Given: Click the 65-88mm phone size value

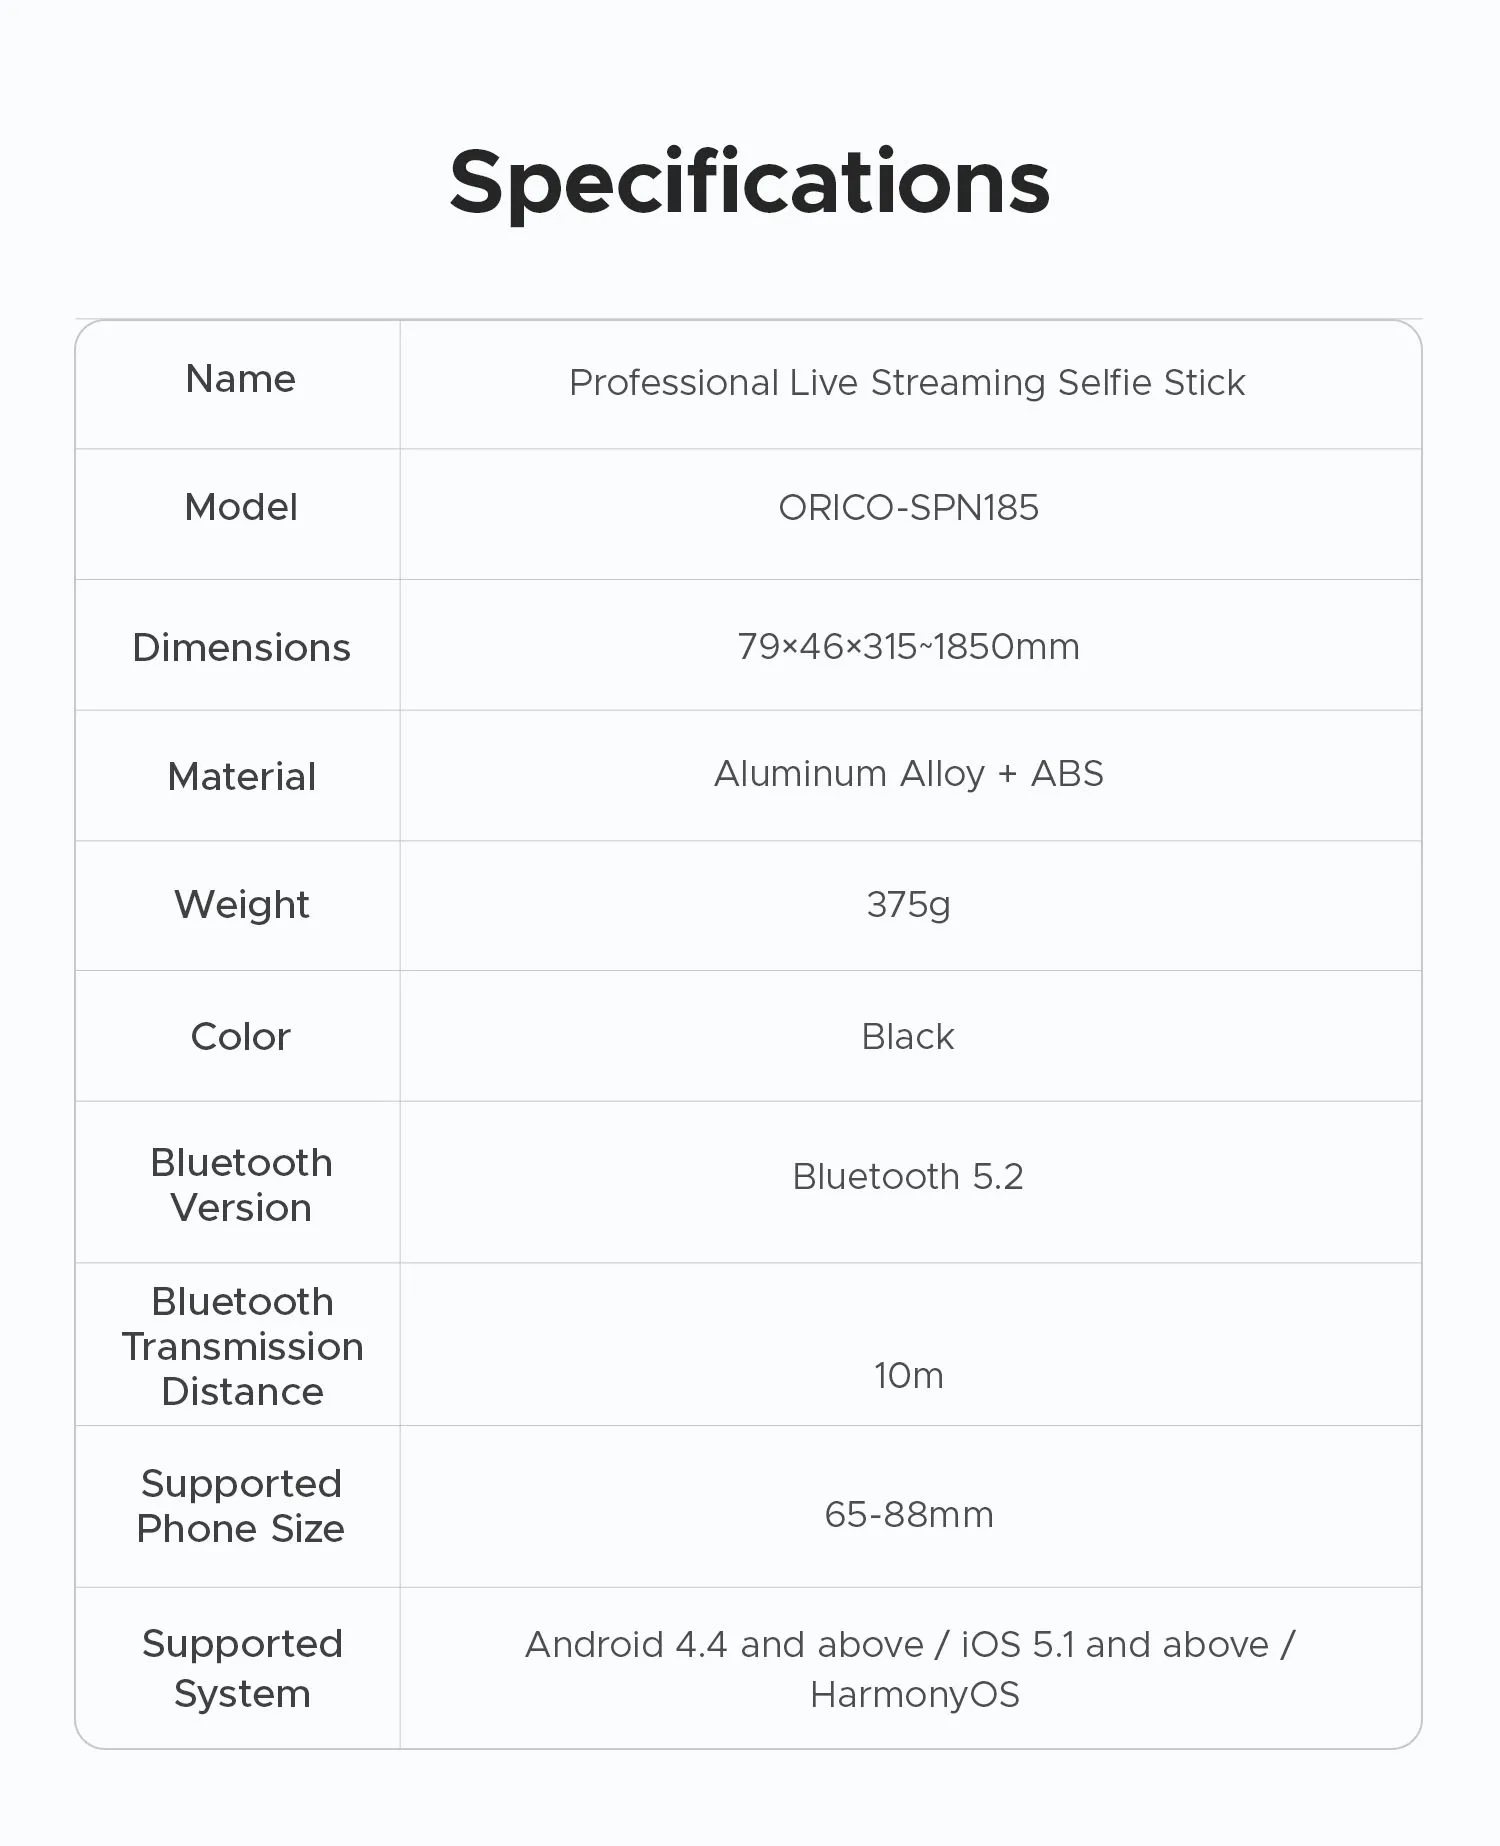Looking at the screenshot, I should 908,1515.
